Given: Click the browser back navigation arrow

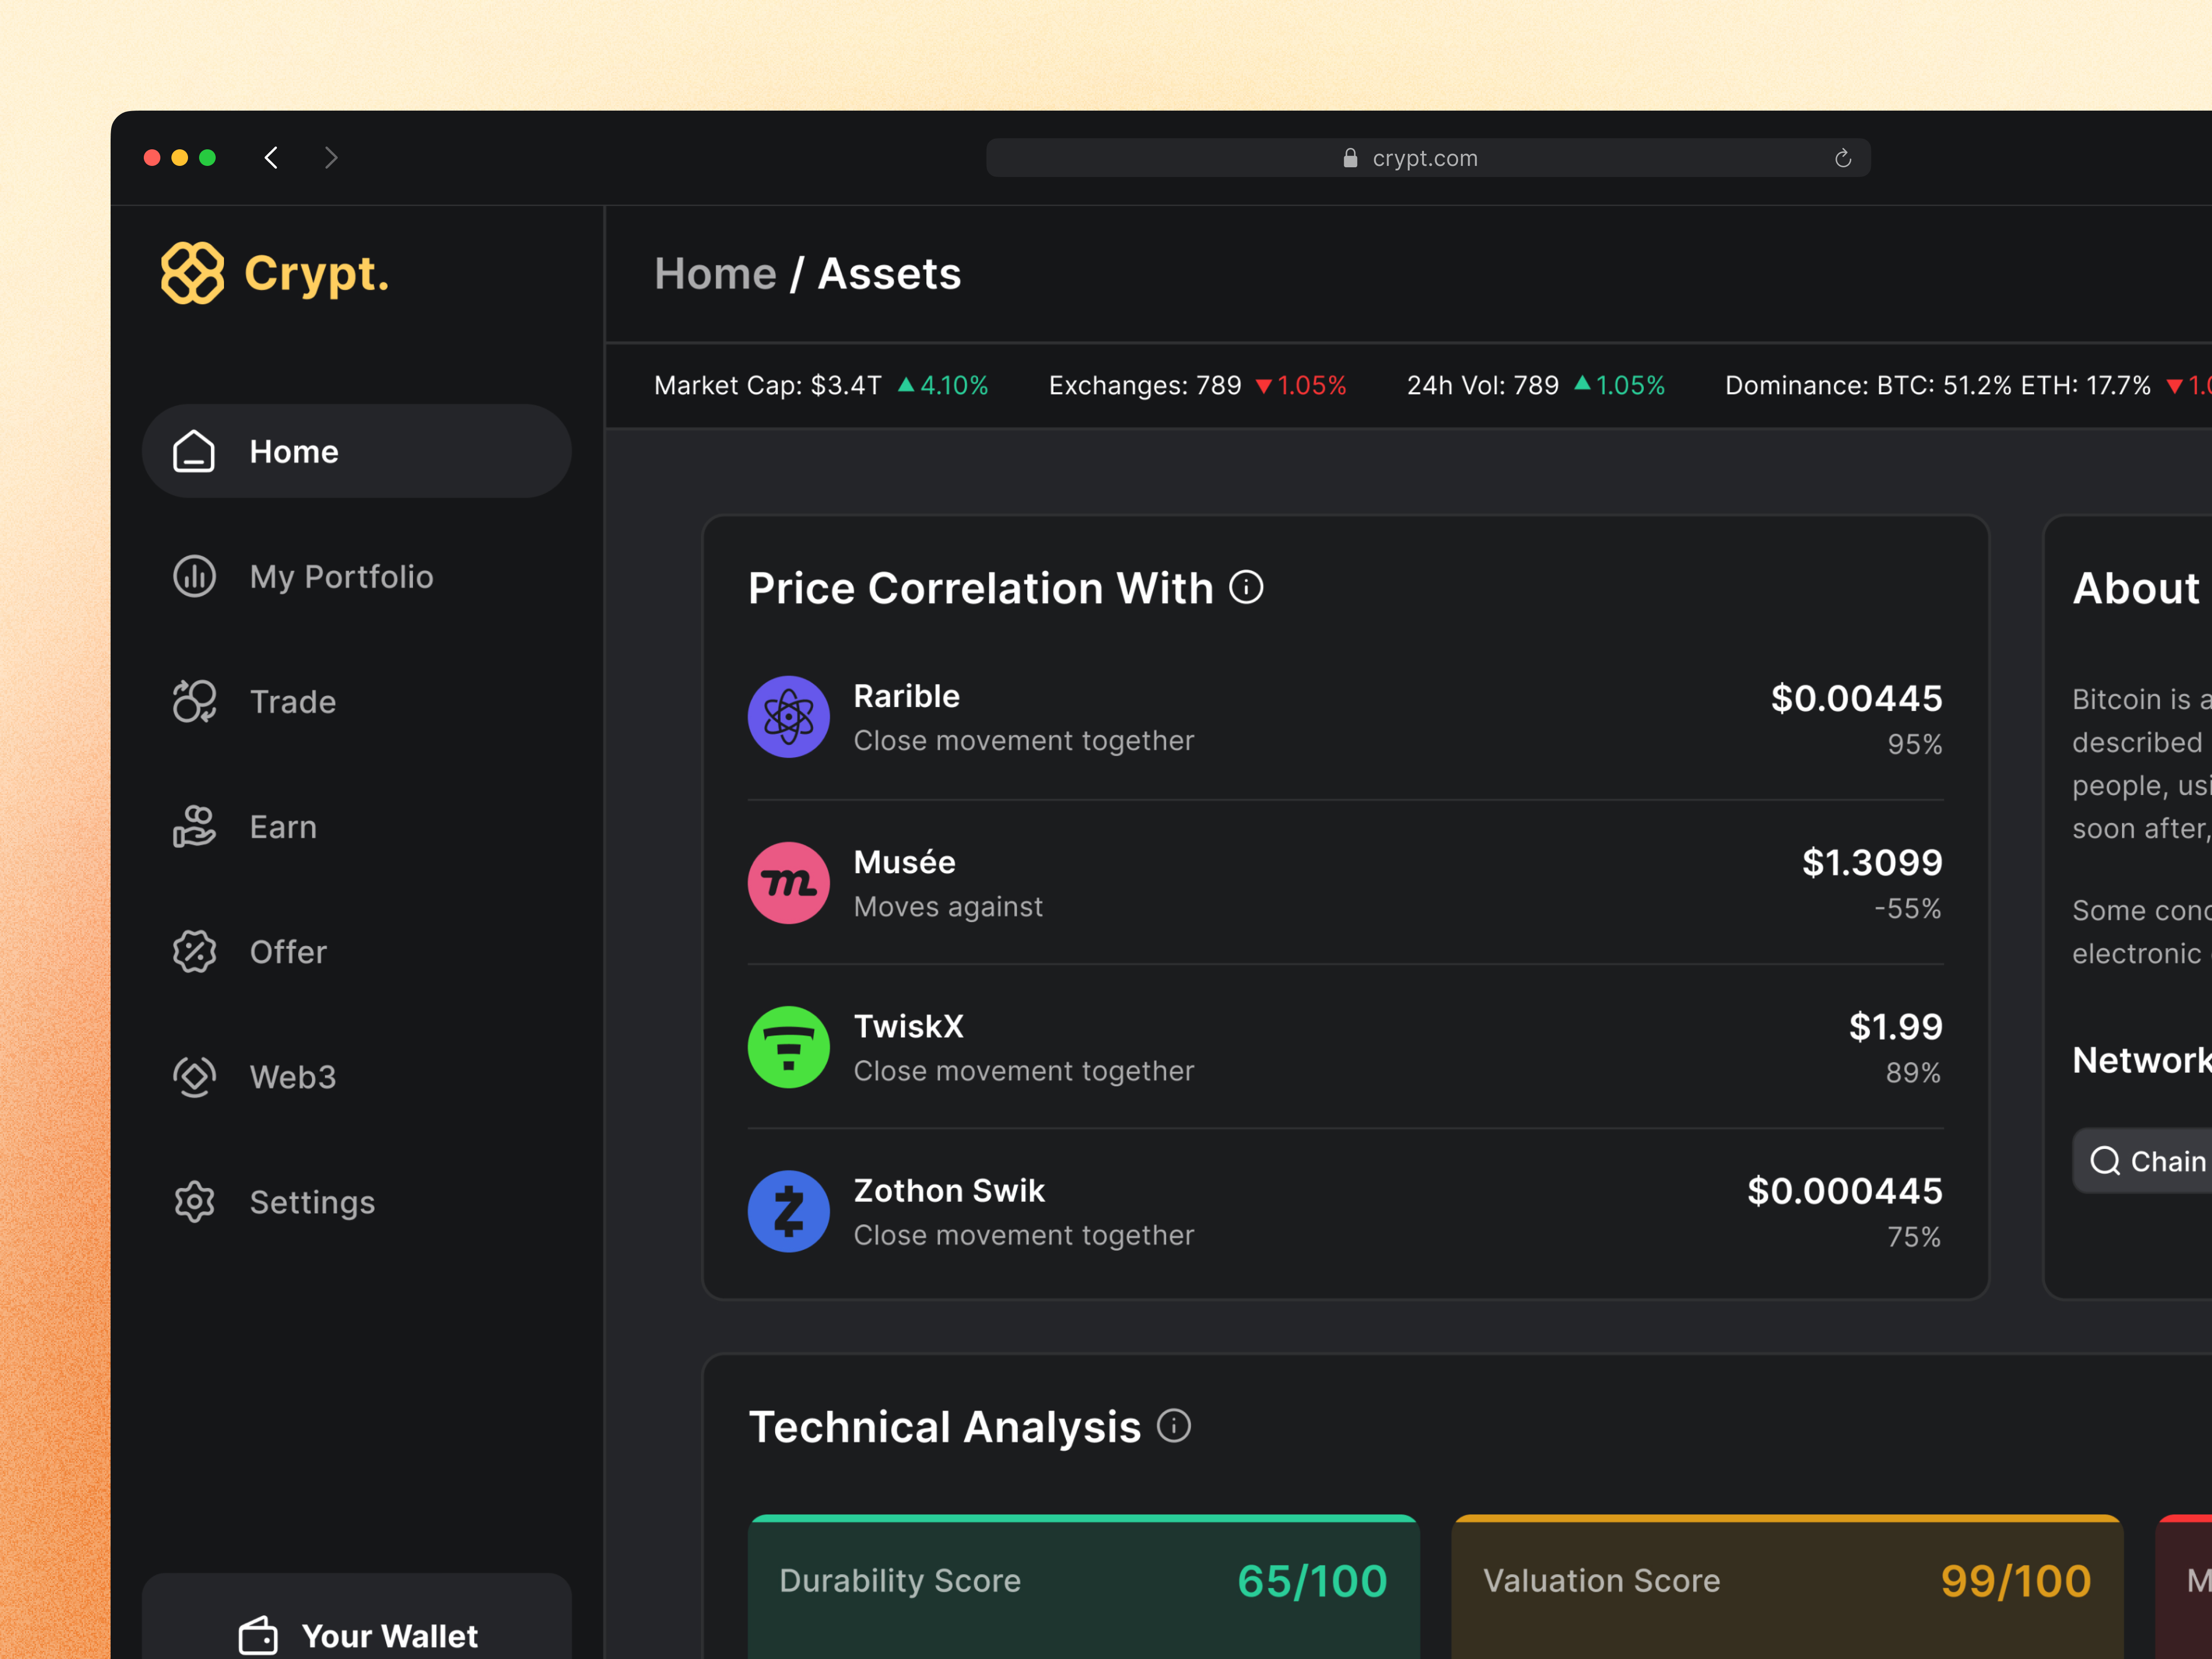Looking at the screenshot, I should (x=270, y=157).
